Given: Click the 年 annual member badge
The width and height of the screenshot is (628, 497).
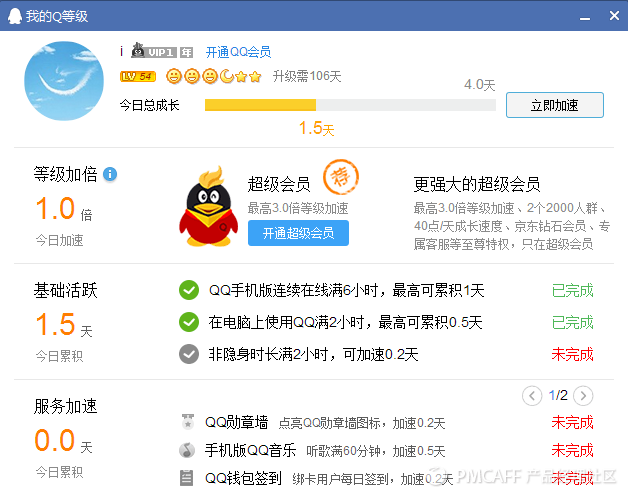Looking at the screenshot, I should point(186,52).
